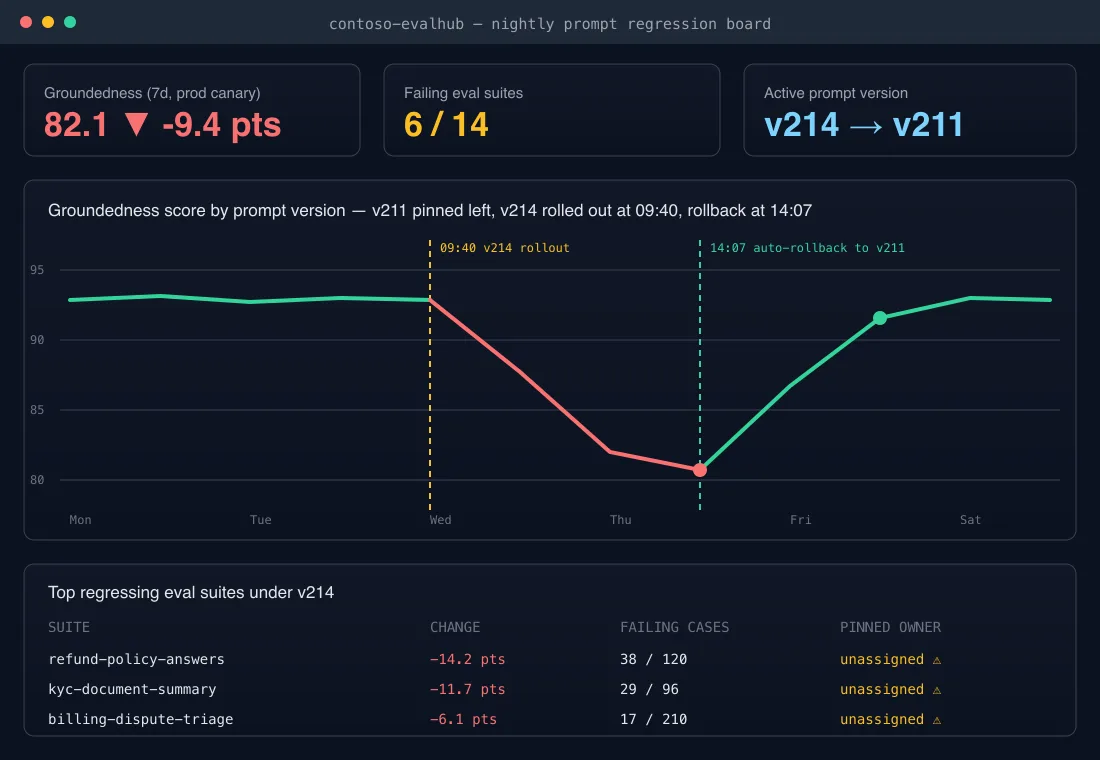Sort by the FAILING CASES column header
Screen dimensions: 1100x760
(x=674, y=627)
